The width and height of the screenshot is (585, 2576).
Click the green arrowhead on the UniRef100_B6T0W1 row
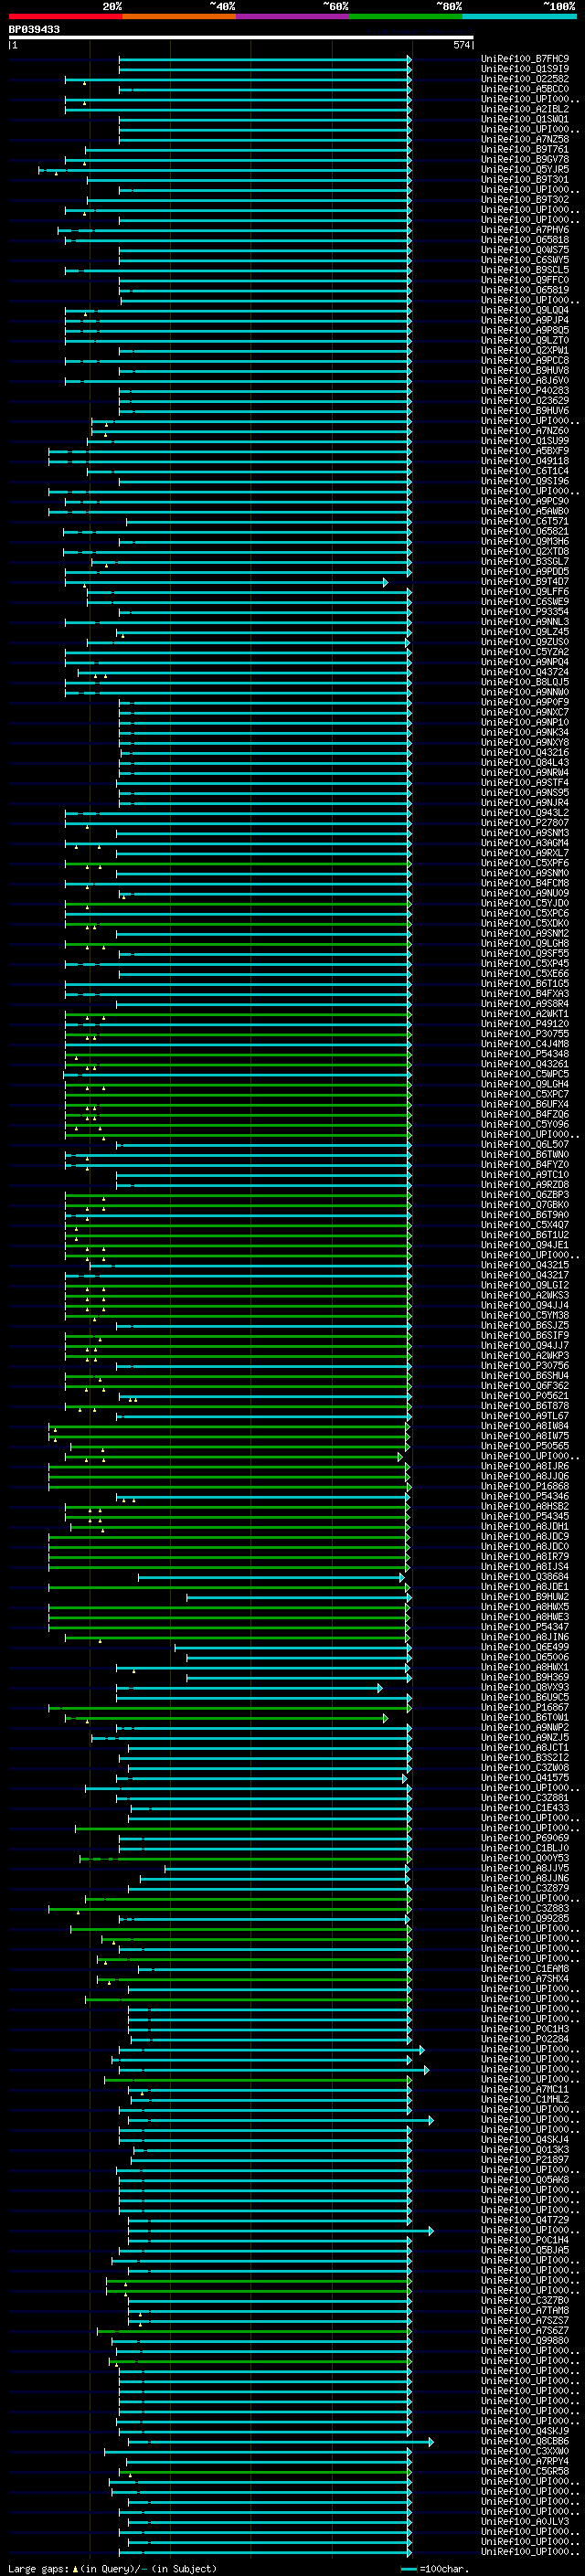point(385,1718)
